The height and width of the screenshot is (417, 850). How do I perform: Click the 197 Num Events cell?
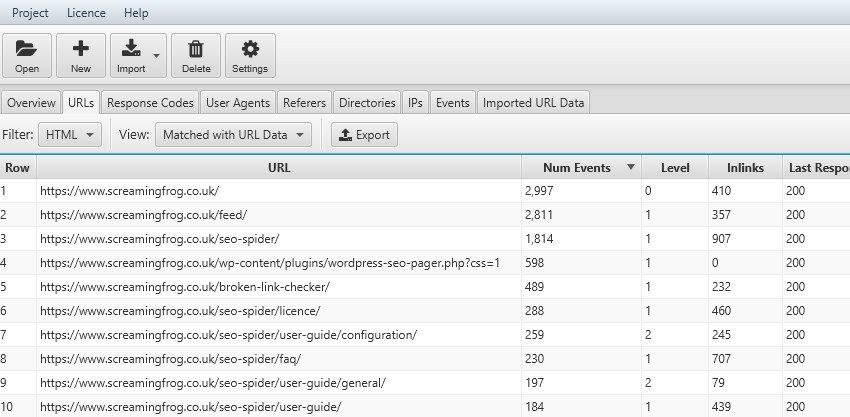[581, 383]
